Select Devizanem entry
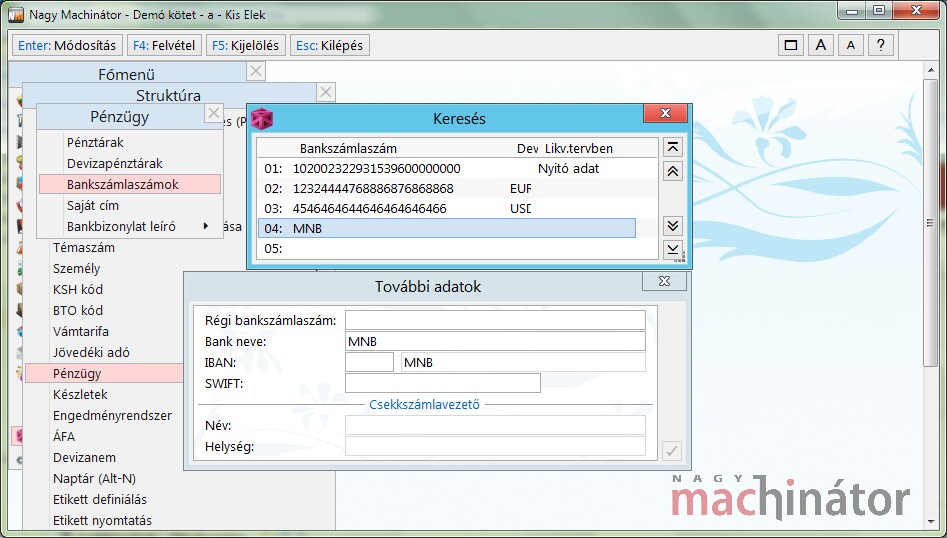The height and width of the screenshot is (538, 947). coord(85,457)
